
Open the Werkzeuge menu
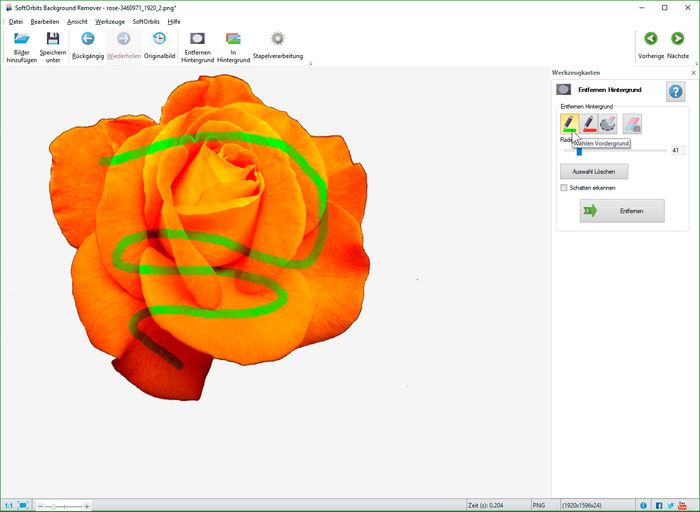point(110,21)
